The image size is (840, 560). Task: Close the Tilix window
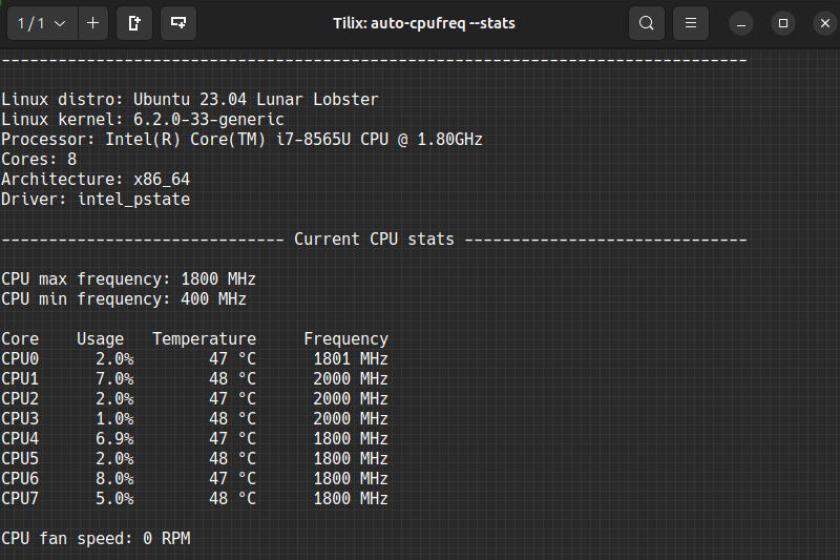click(825, 24)
